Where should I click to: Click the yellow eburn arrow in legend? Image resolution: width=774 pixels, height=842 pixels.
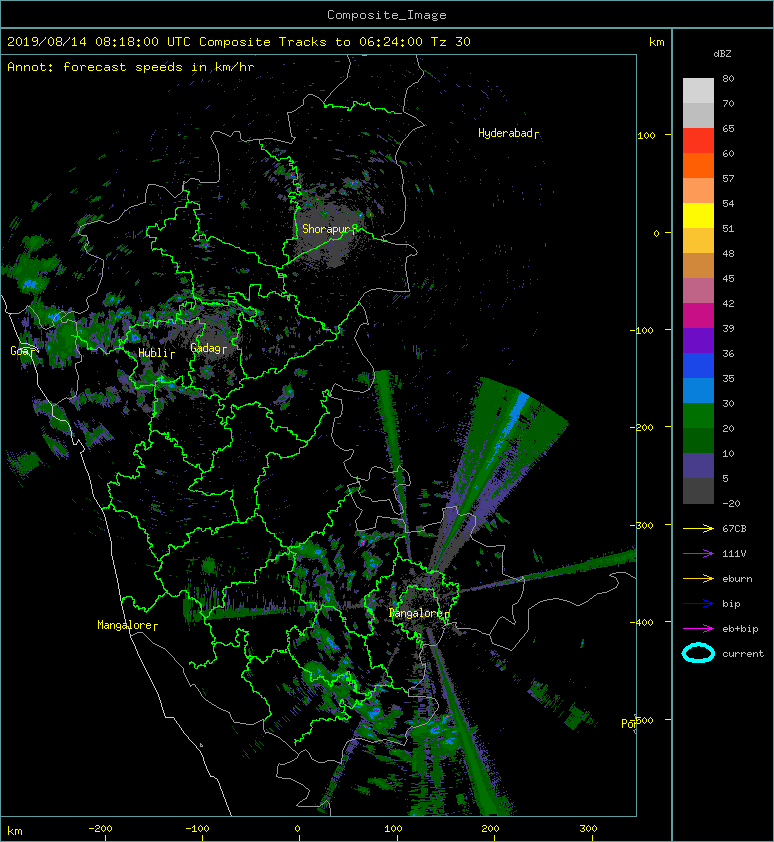coord(698,578)
